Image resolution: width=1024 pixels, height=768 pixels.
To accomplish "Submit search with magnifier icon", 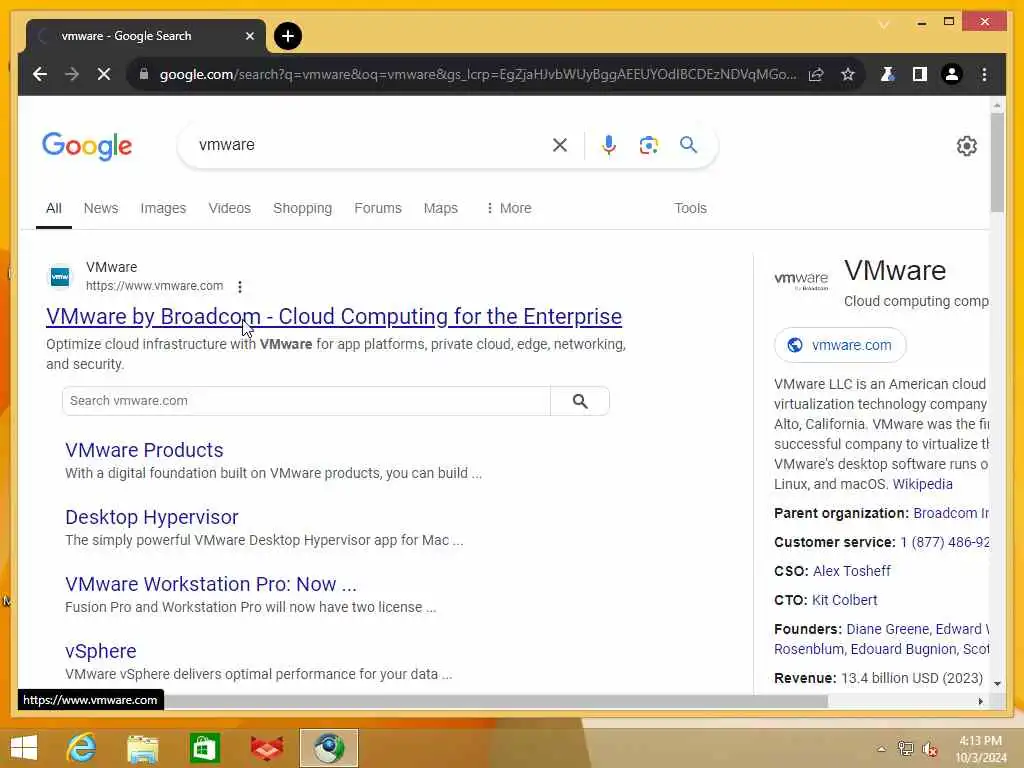I will click(688, 144).
